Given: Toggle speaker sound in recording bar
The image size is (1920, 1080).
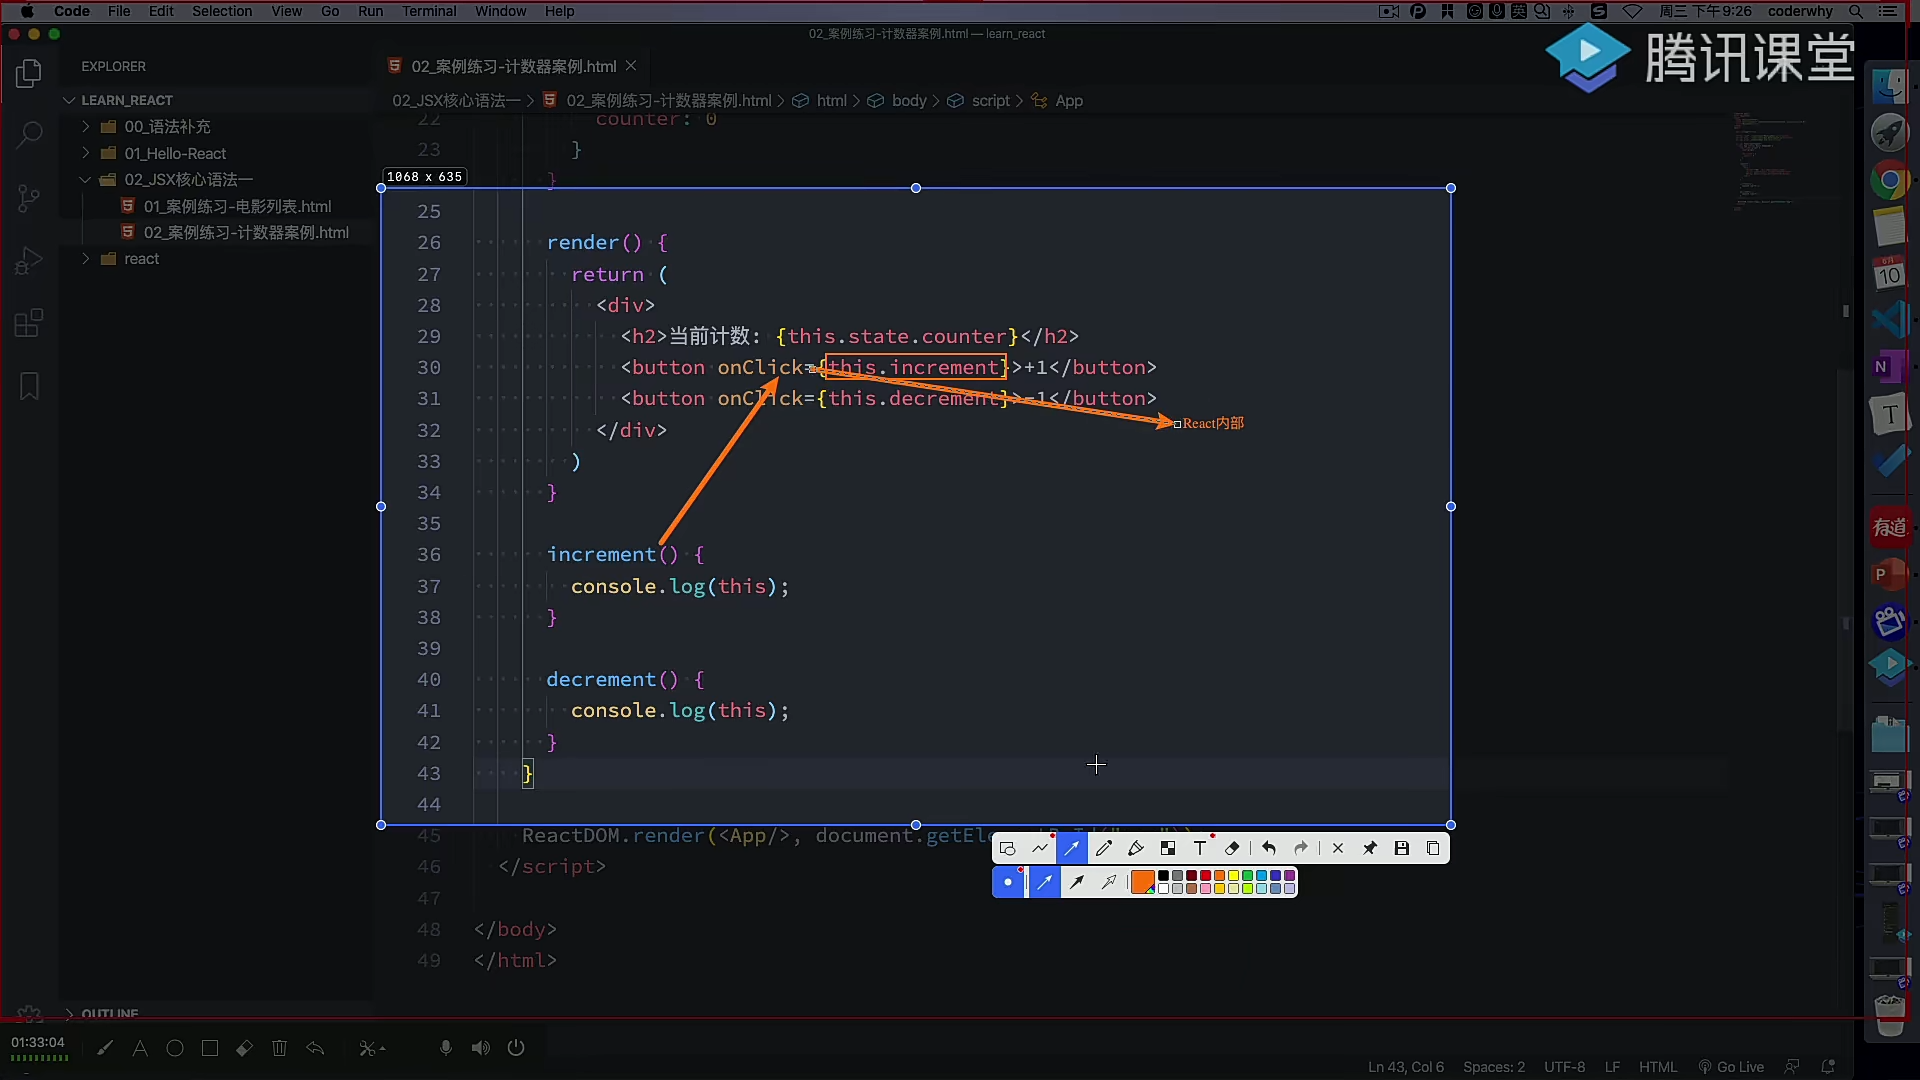Looking at the screenshot, I should coord(481,1048).
